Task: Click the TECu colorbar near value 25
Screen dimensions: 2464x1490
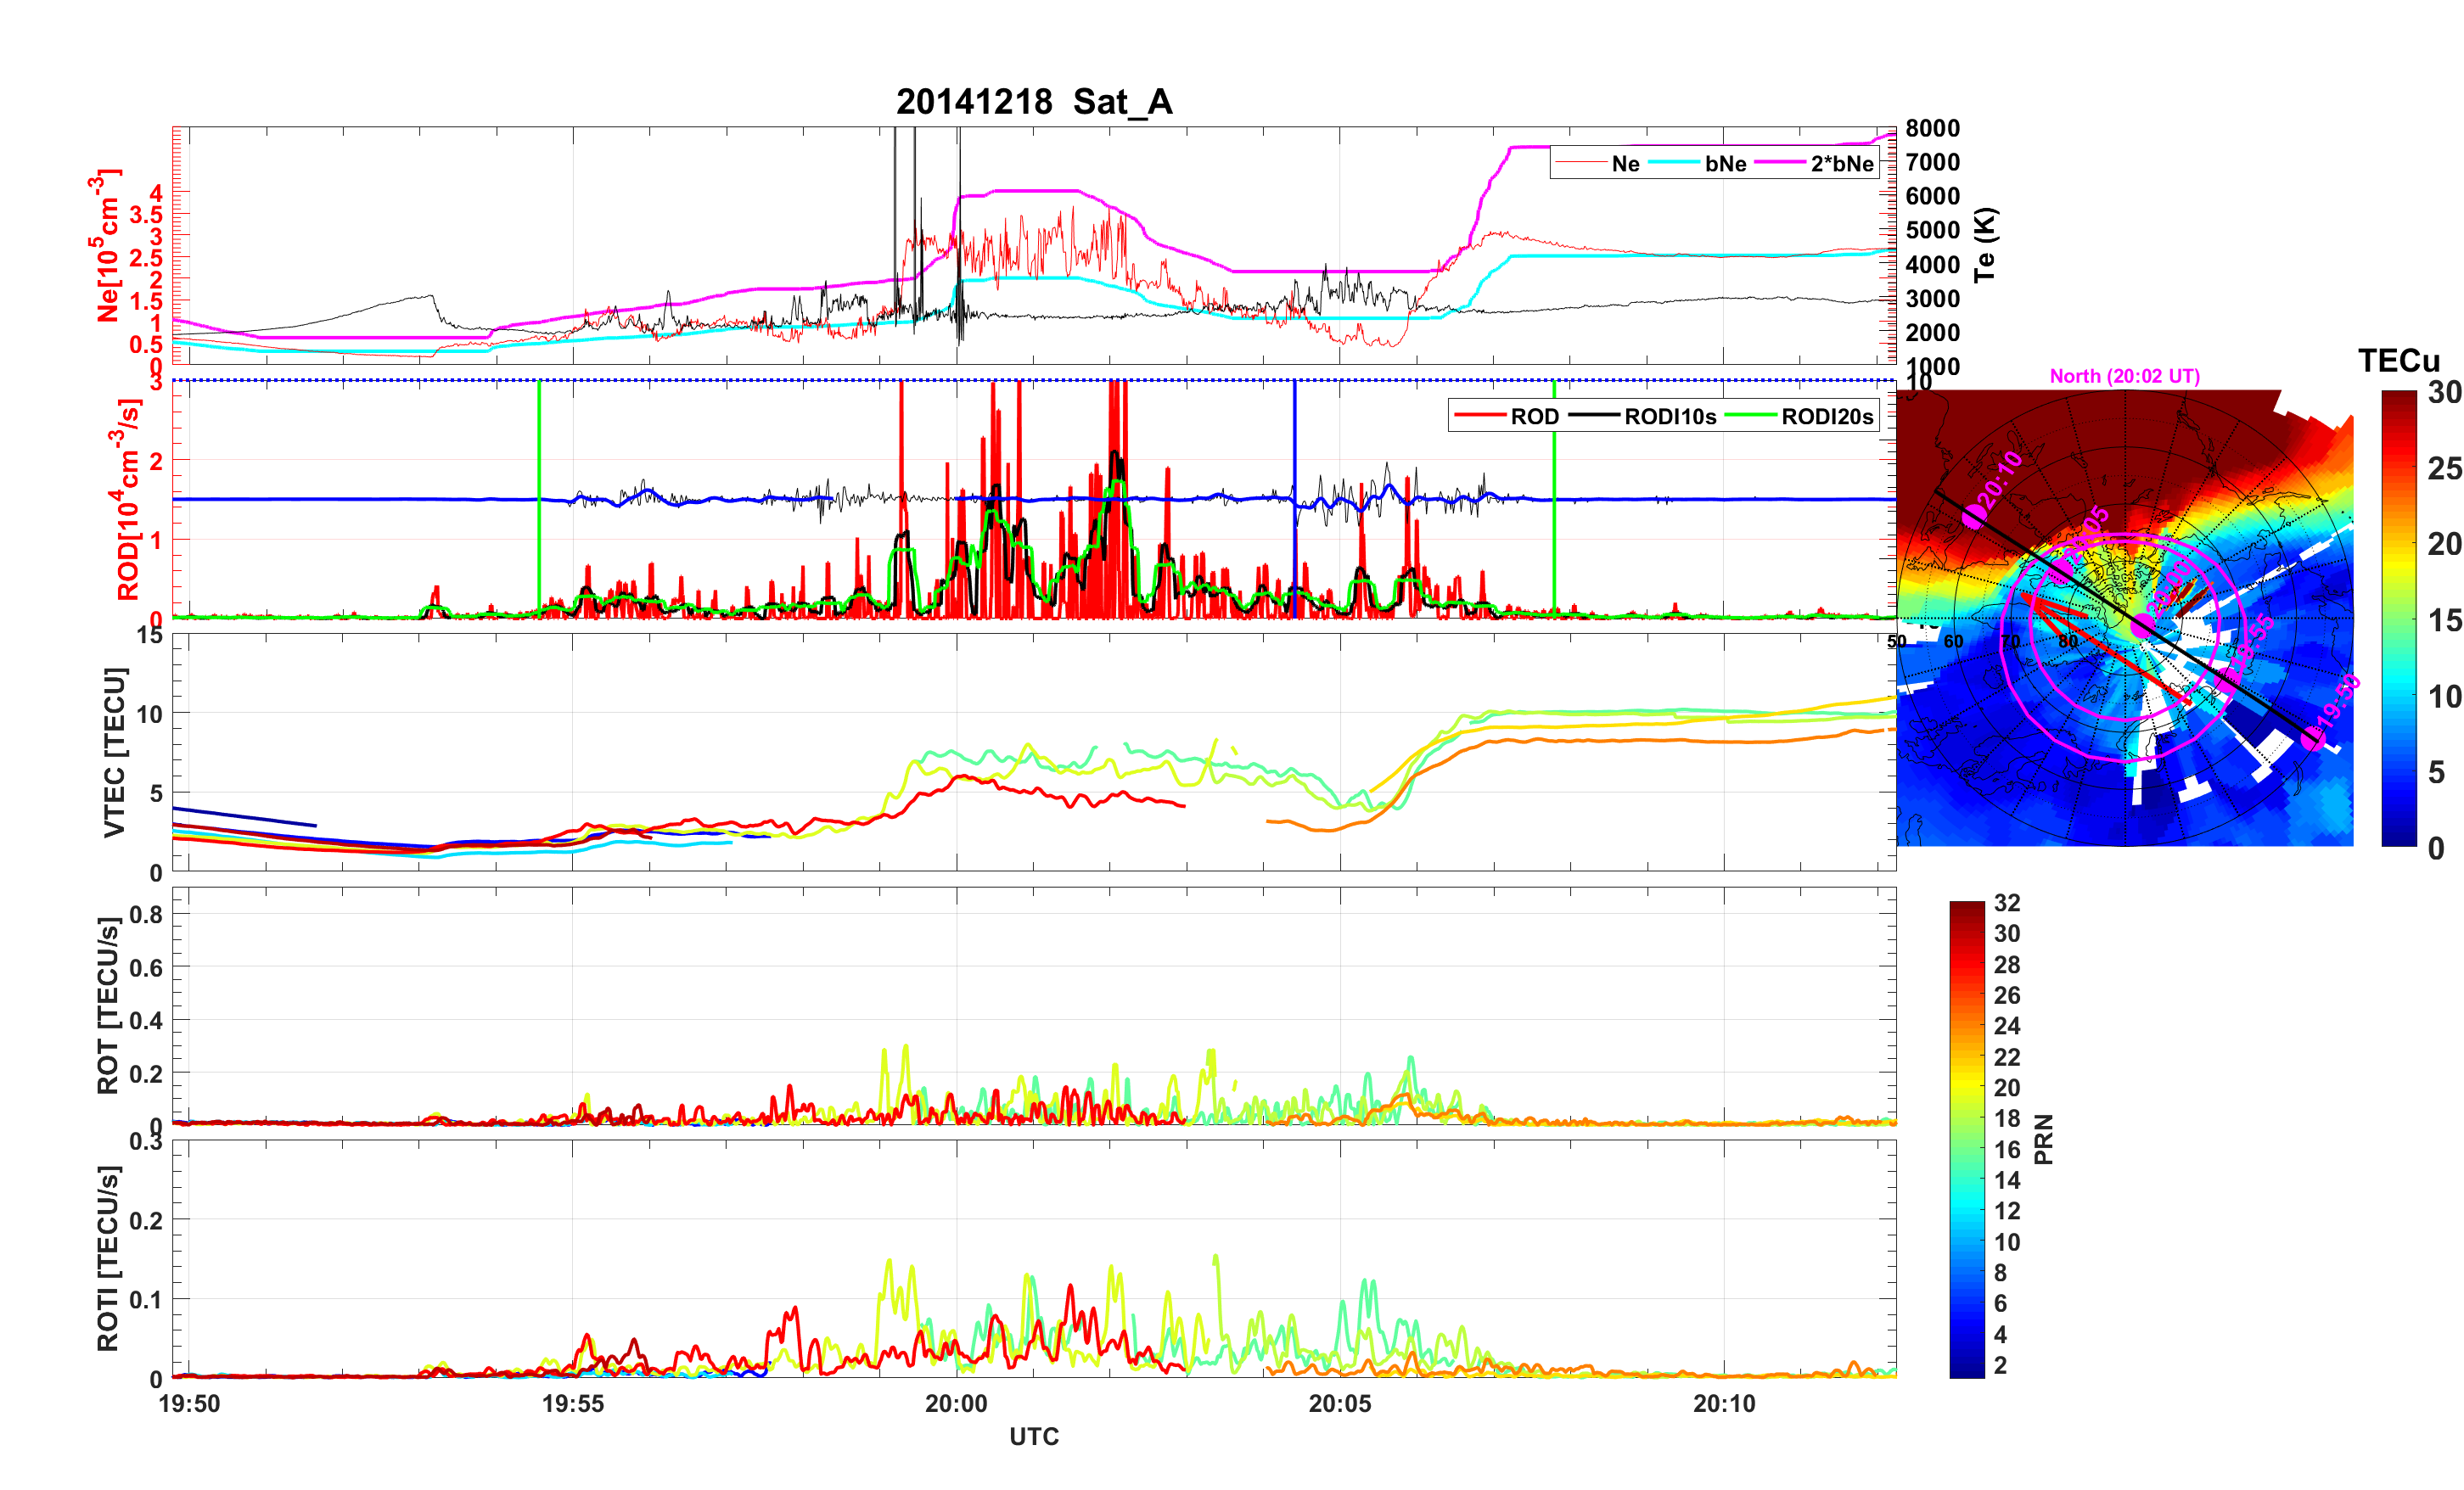Action: coord(2398,468)
